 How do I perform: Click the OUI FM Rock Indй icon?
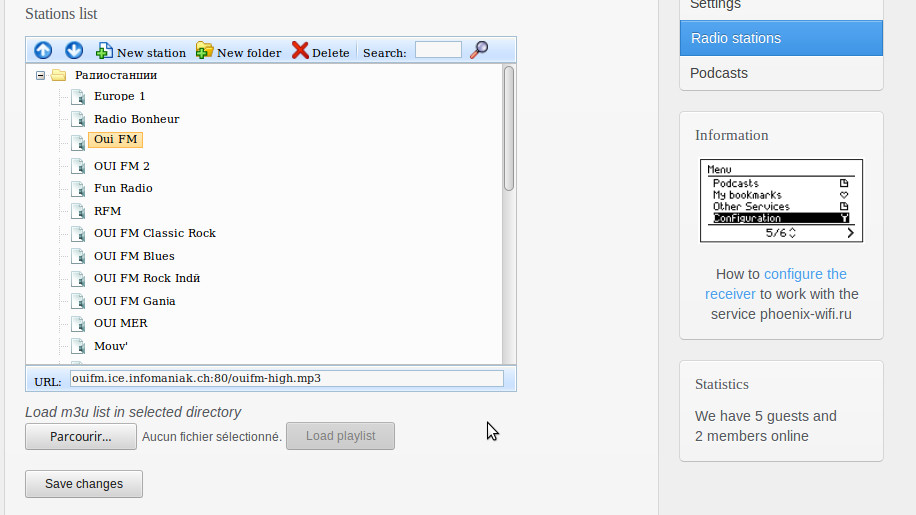pos(78,279)
